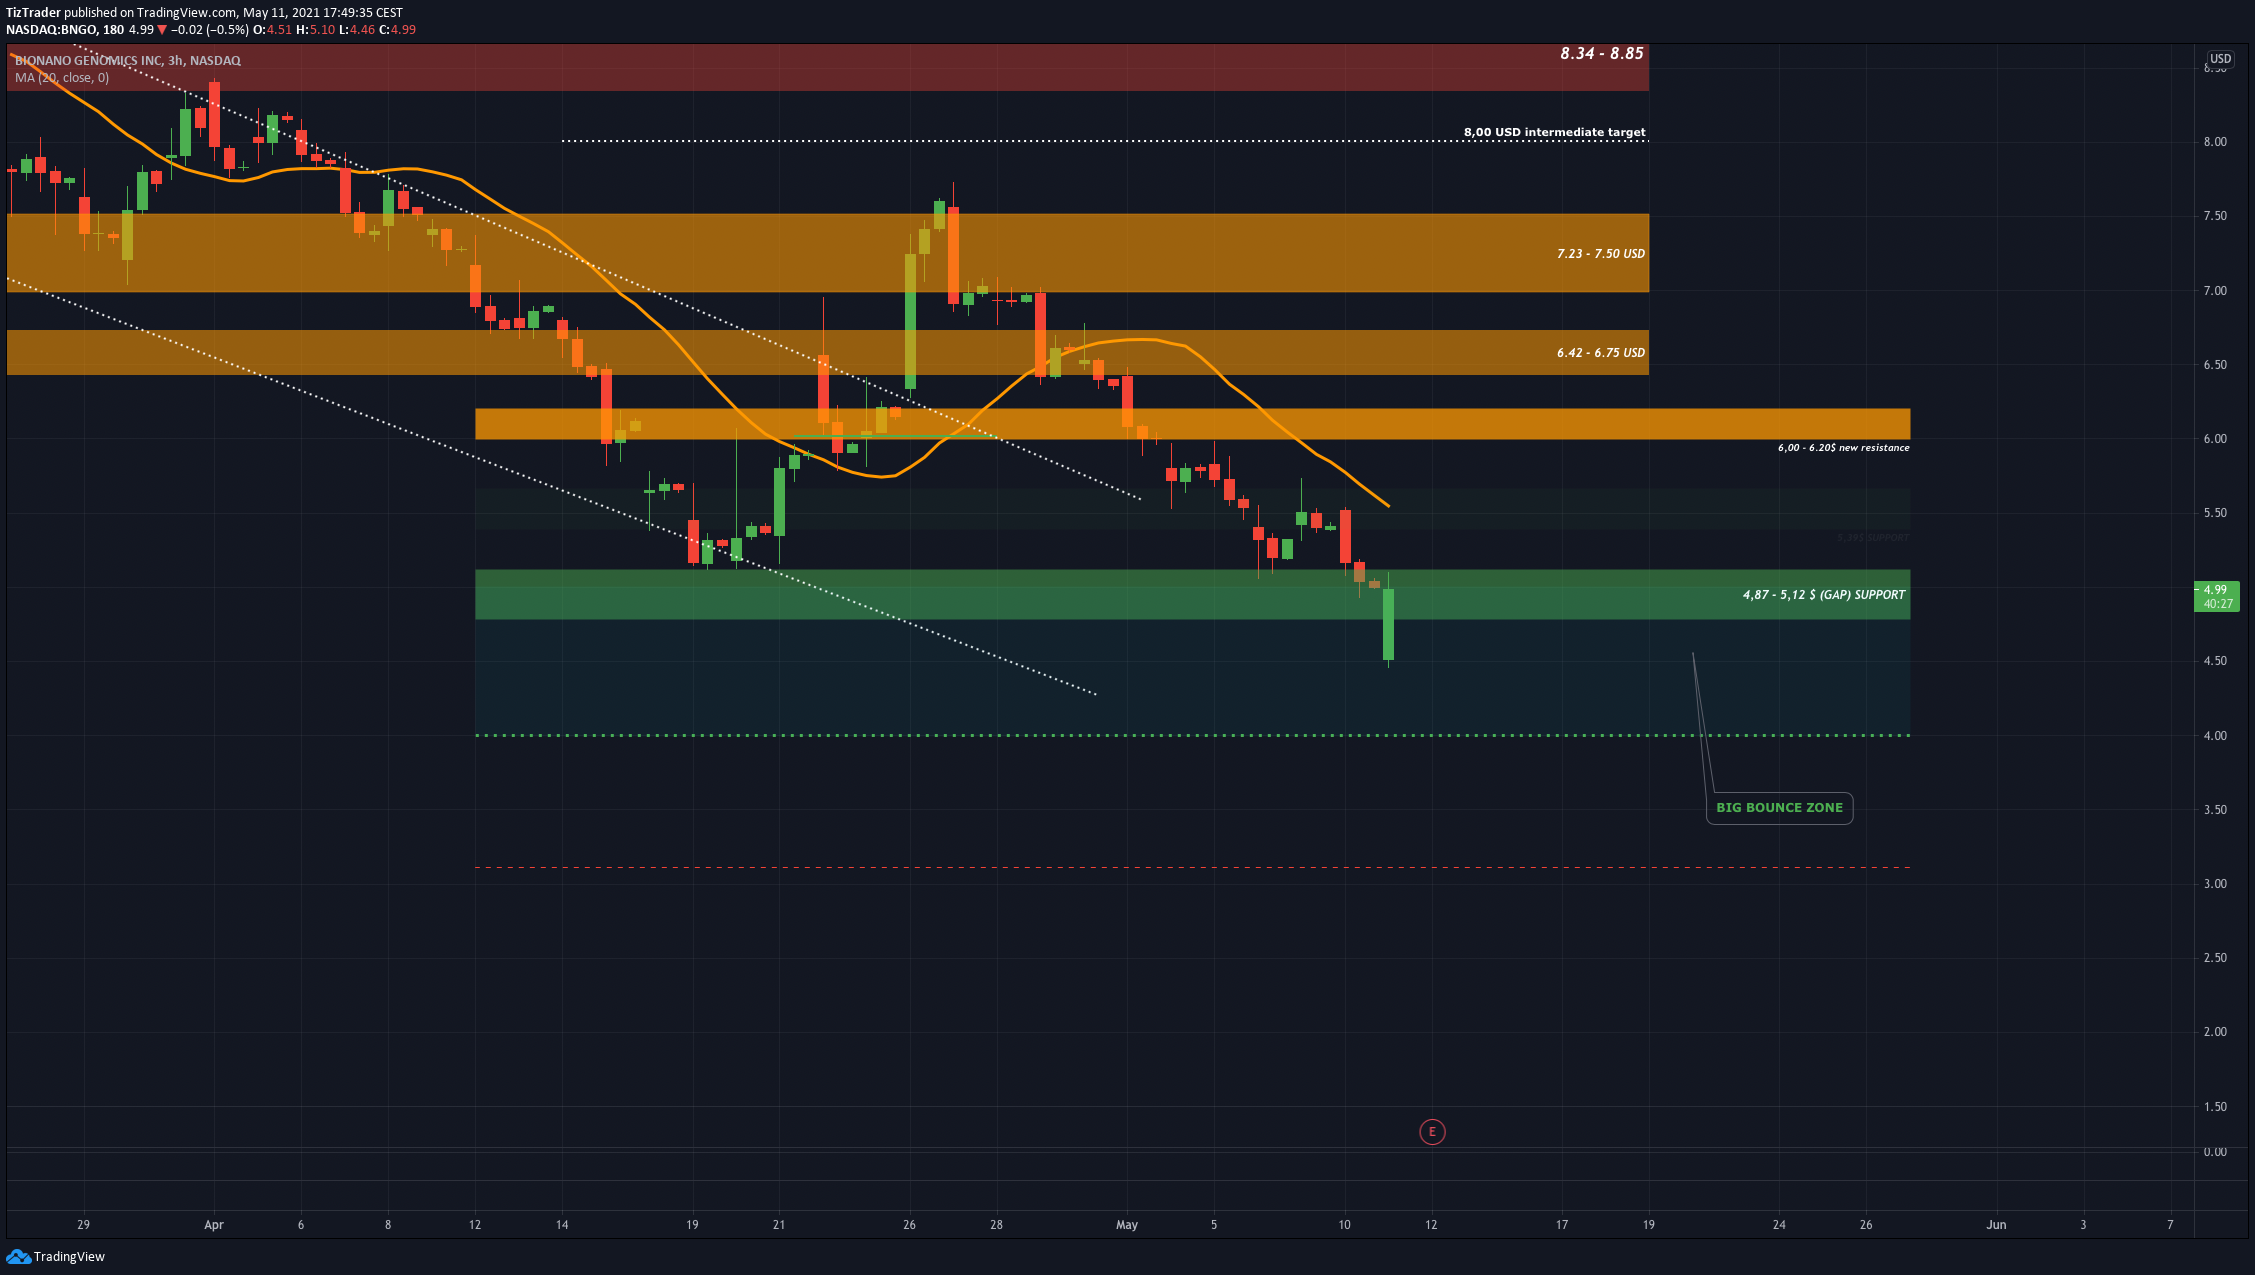Click the 8.00 price axis label
The width and height of the screenshot is (2255, 1275).
[x=2215, y=142]
